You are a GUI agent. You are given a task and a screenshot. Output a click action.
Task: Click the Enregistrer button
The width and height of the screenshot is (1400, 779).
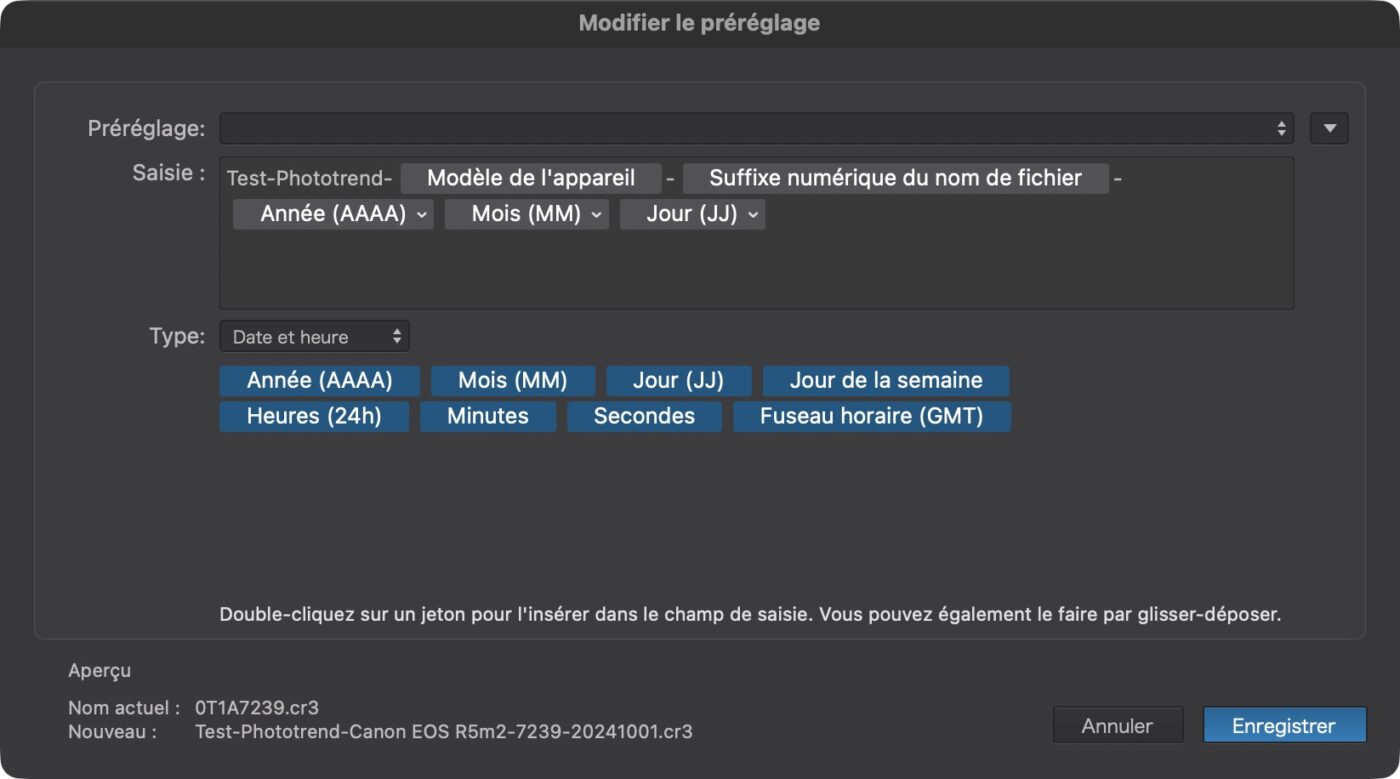(x=1284, y=726)
